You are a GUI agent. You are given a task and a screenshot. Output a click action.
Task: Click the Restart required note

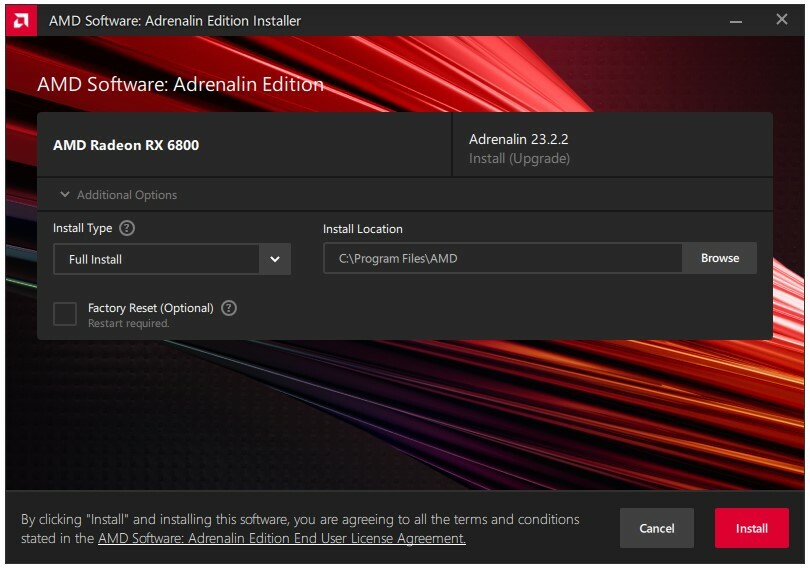point(129,324)
